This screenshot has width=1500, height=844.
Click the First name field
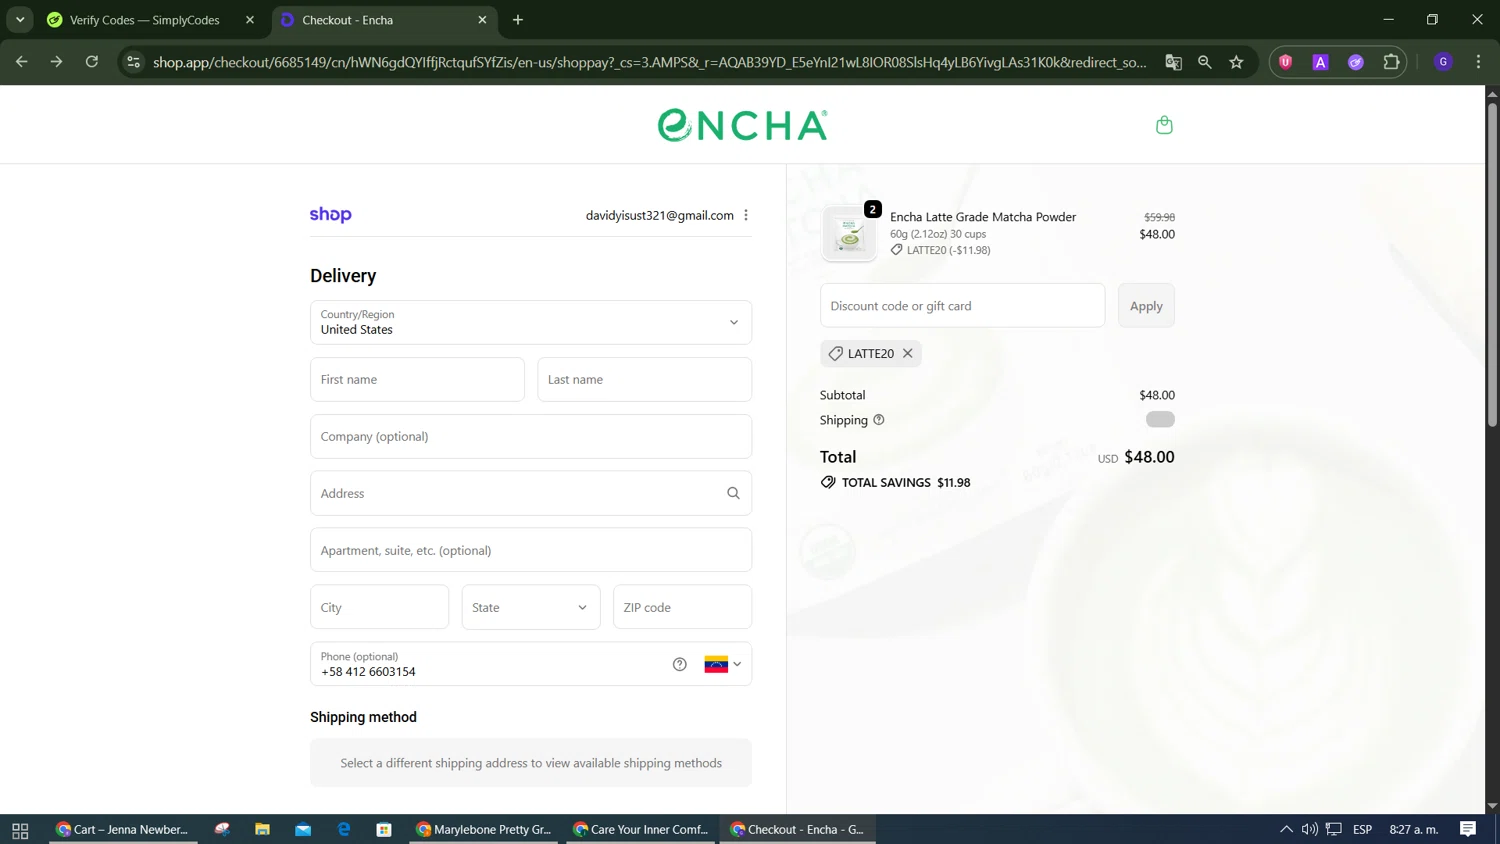(417, 379)
